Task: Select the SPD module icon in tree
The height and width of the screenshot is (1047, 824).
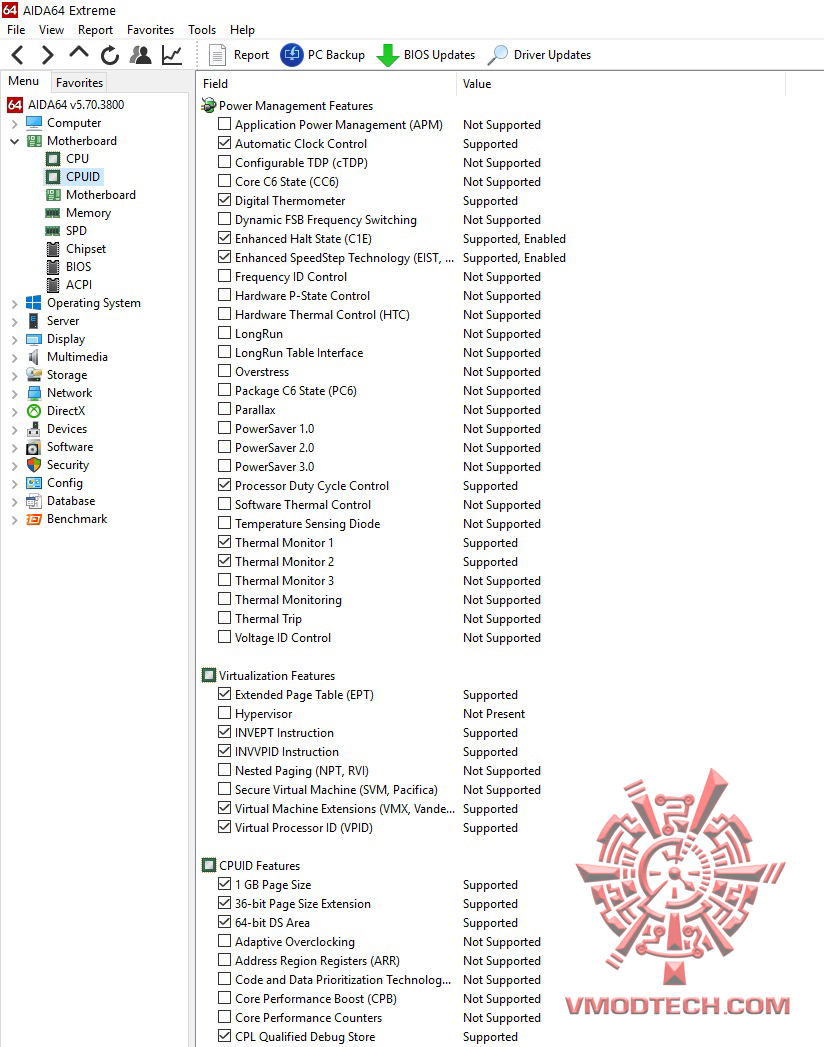Action: [x=53, y=231]
